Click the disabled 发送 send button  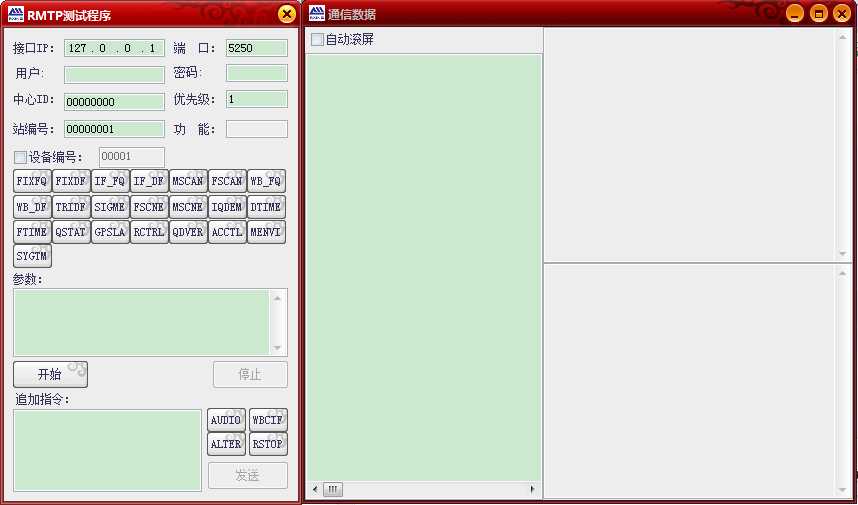tap(247, 475)
